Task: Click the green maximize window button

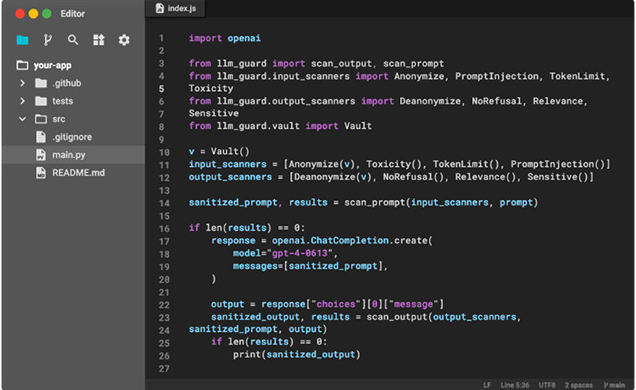Action: [x=47, y=14]
